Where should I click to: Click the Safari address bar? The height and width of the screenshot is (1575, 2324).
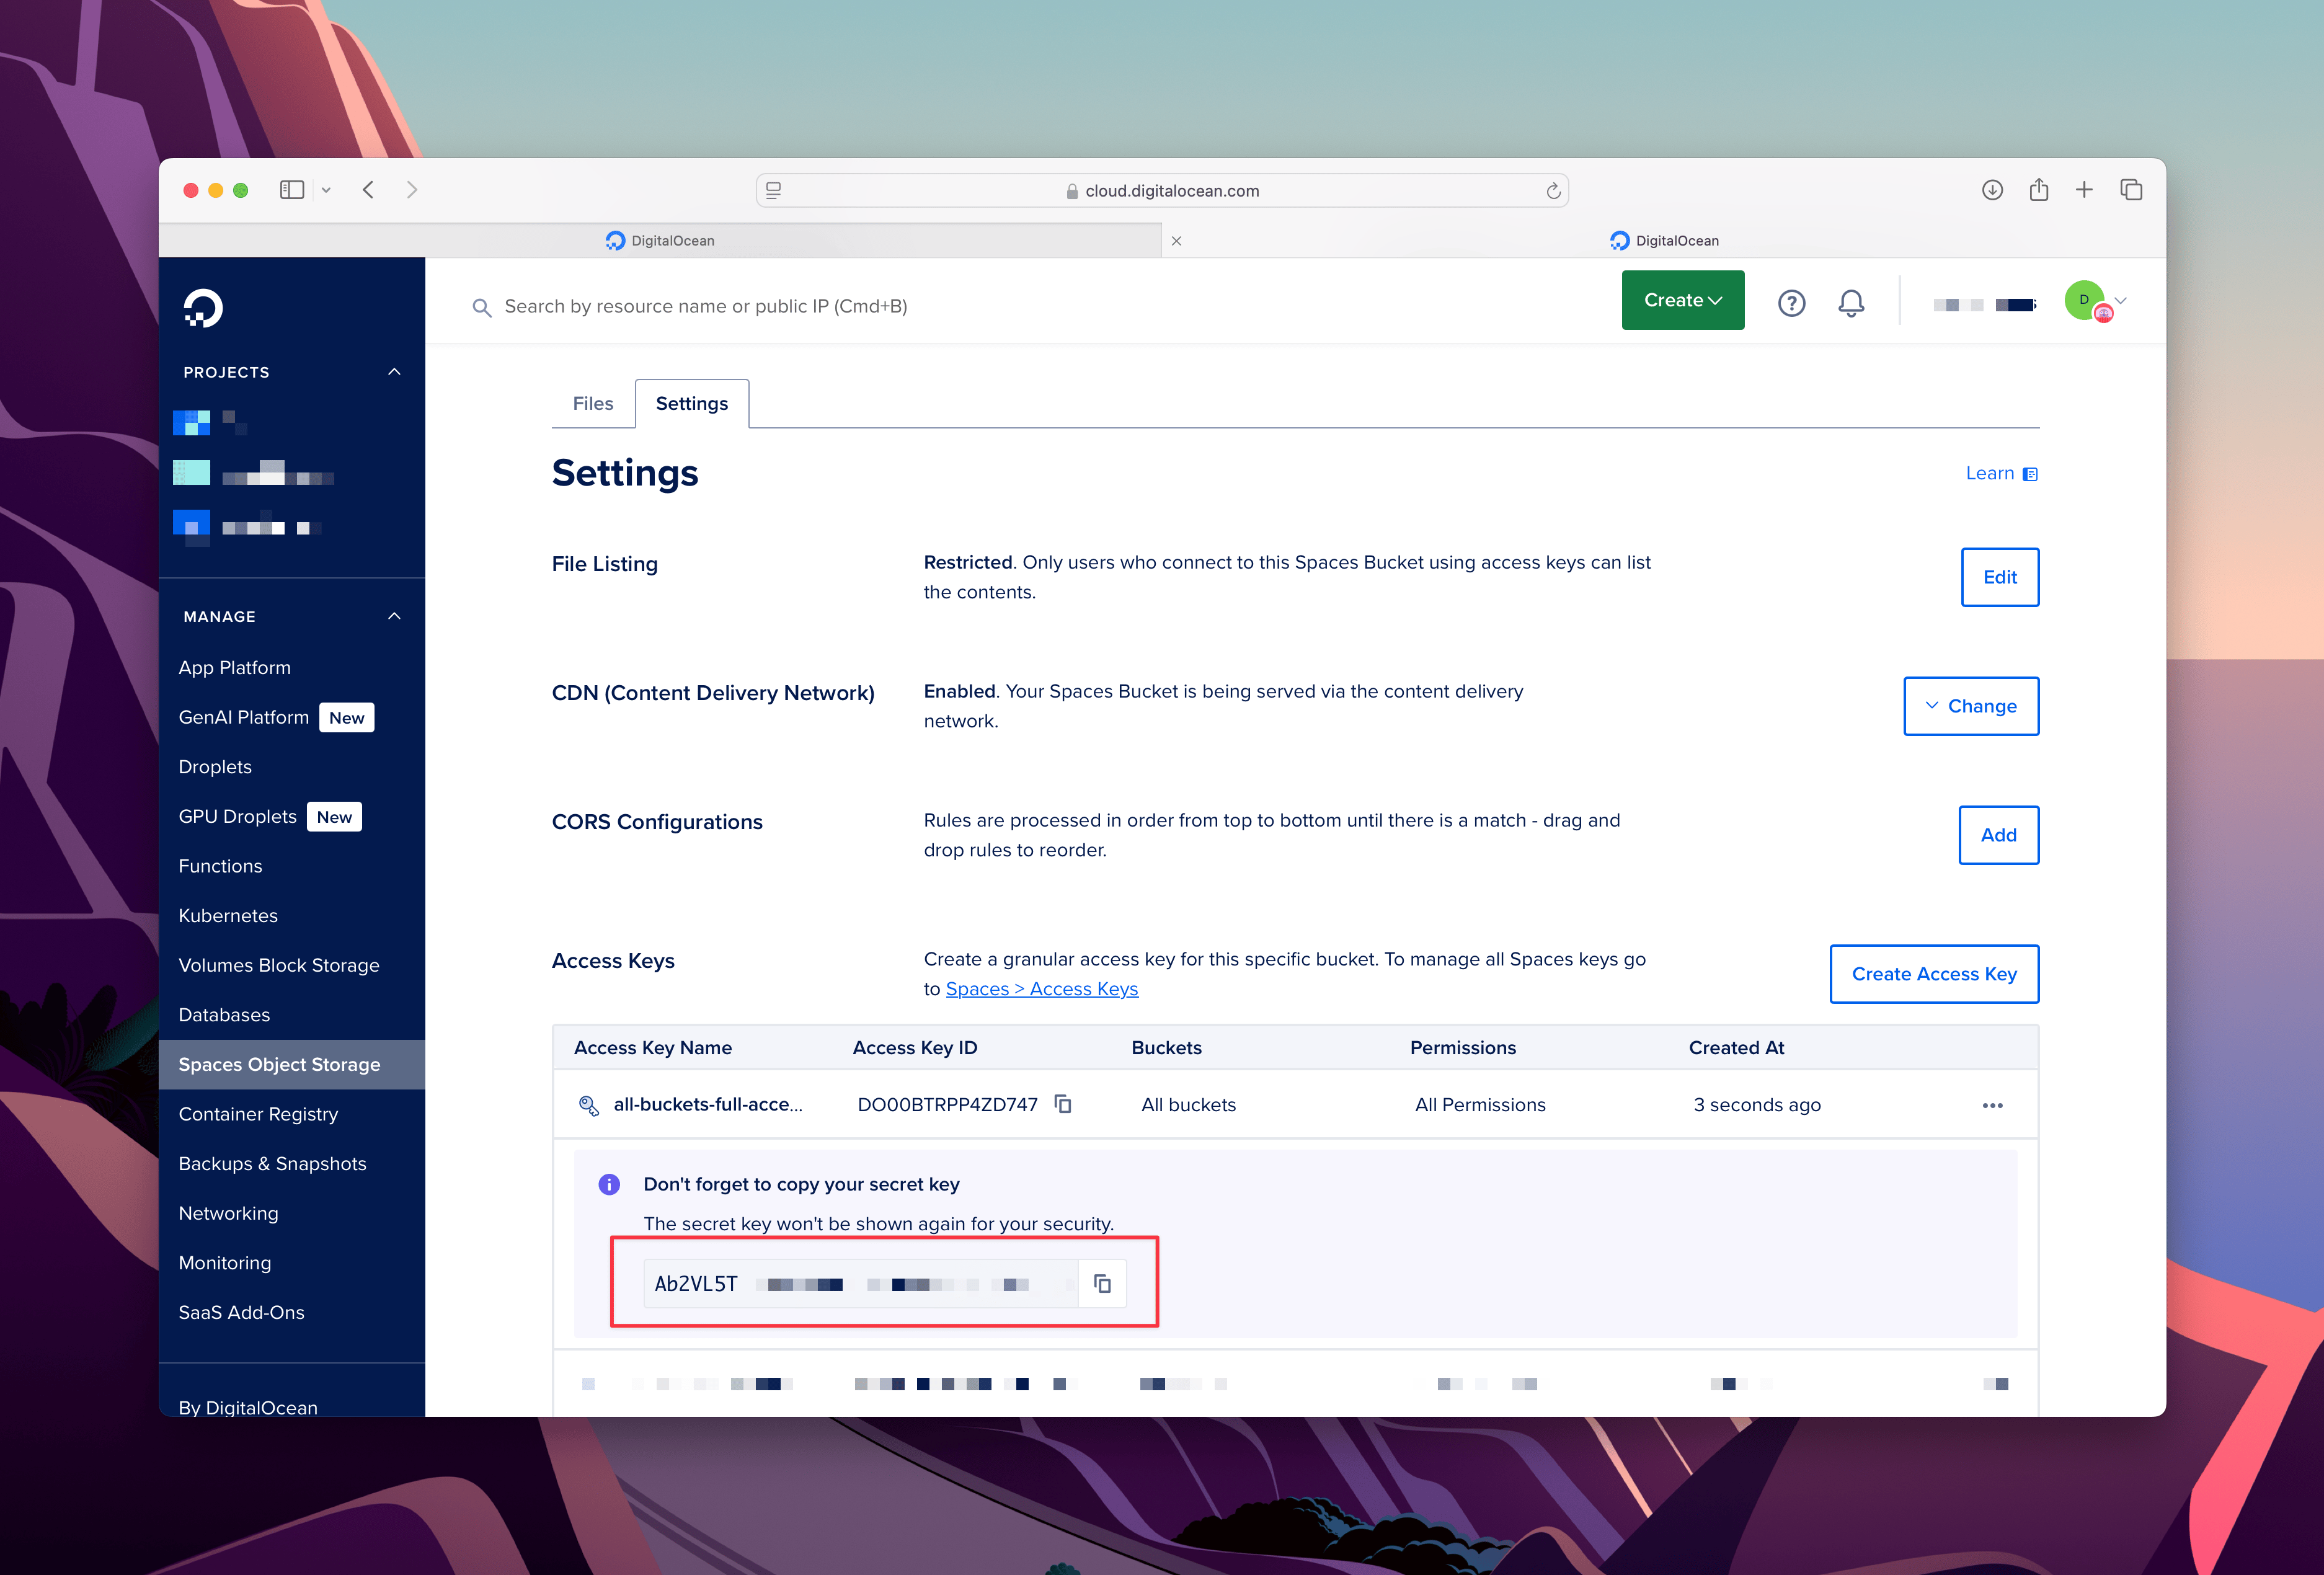tap(1162, 190)
